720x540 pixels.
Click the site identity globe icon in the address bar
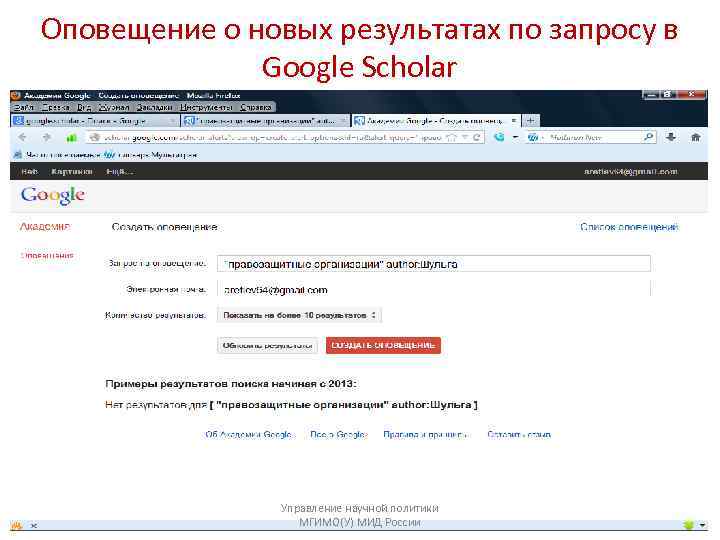pyautogui.click(x=95, y=137)
